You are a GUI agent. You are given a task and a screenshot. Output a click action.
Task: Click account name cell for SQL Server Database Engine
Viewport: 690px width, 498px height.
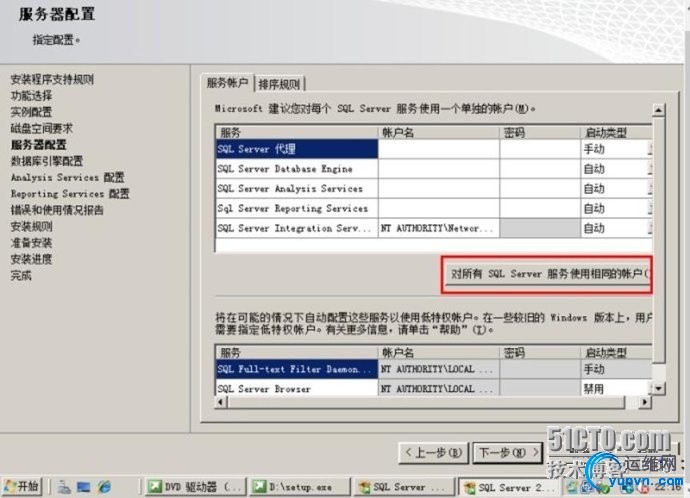[x=439, y=168]
